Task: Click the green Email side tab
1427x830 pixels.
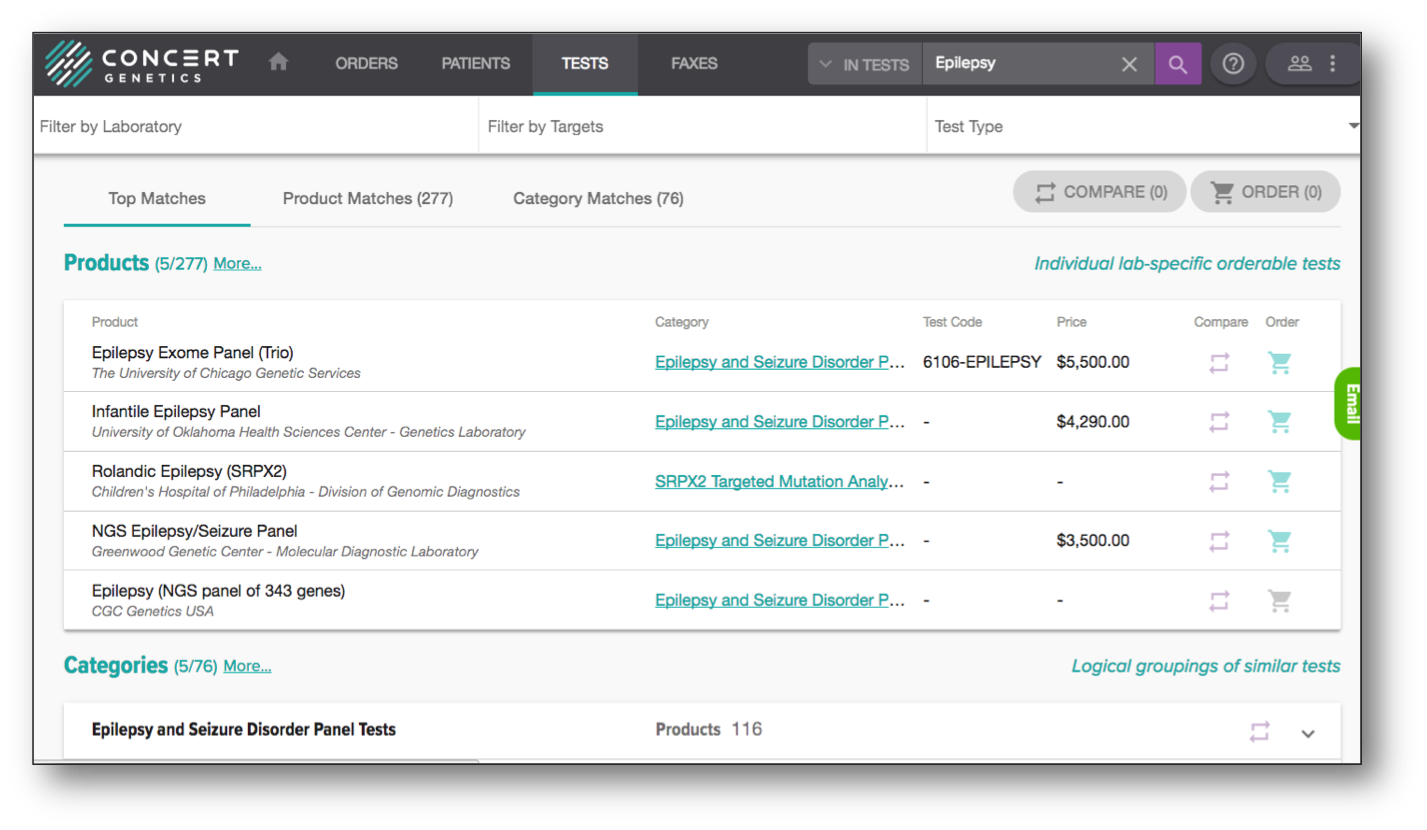Action: (x=1350, y=404)
